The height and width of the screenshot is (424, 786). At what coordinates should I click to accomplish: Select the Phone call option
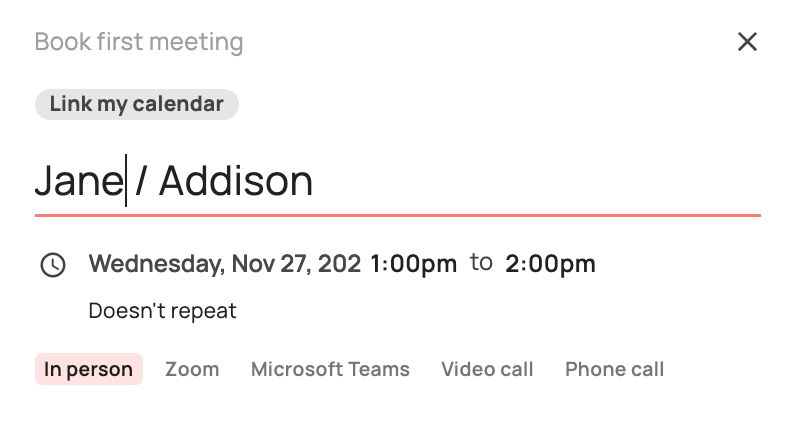615,369
